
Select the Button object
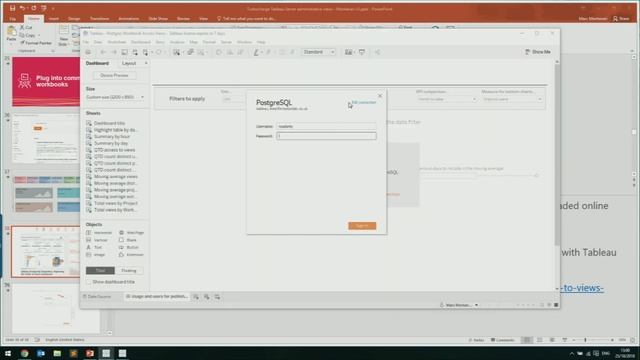(129, 247)
